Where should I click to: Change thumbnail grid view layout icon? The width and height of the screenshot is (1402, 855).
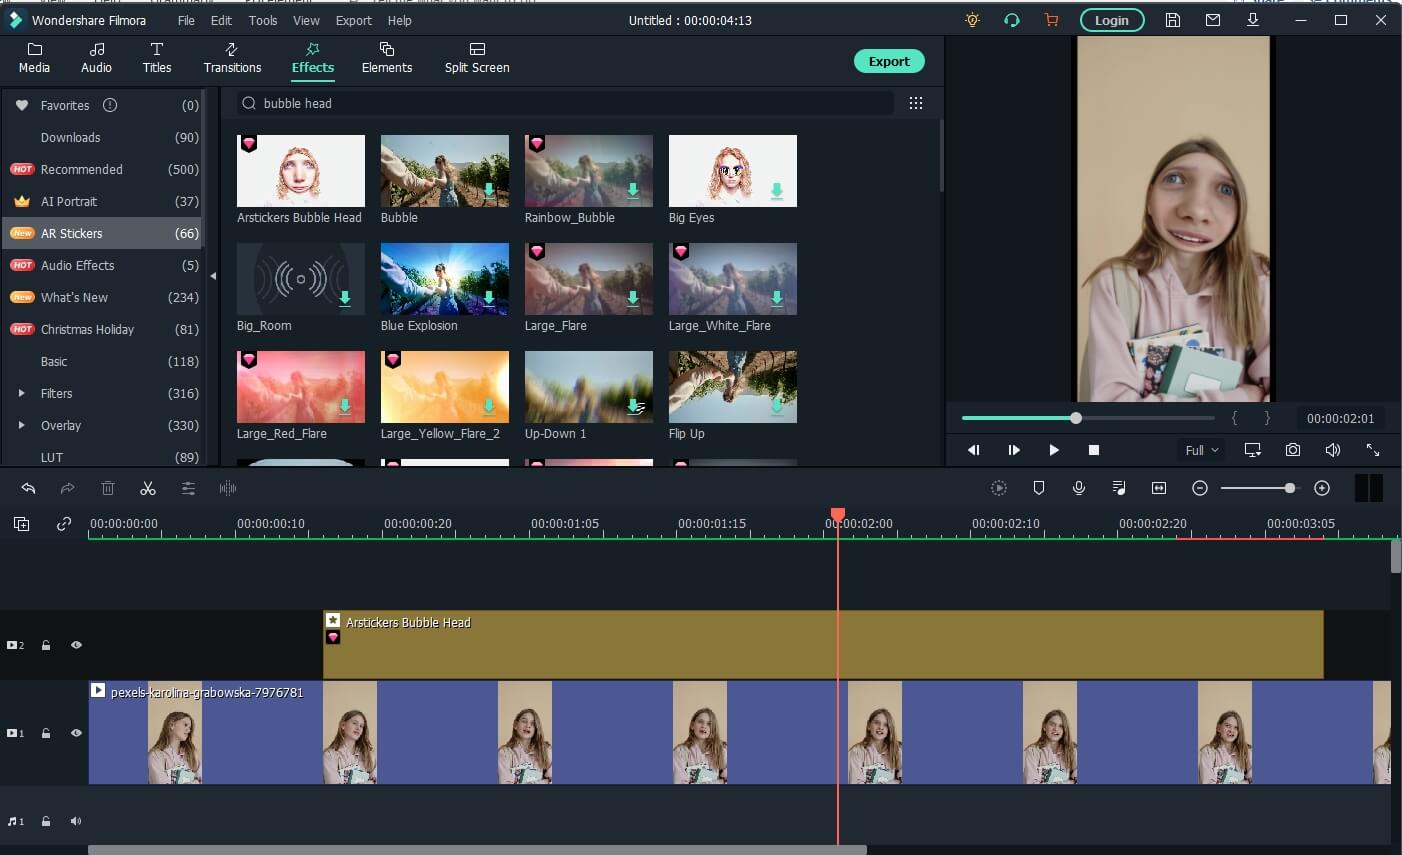click(x=915, y=103)
